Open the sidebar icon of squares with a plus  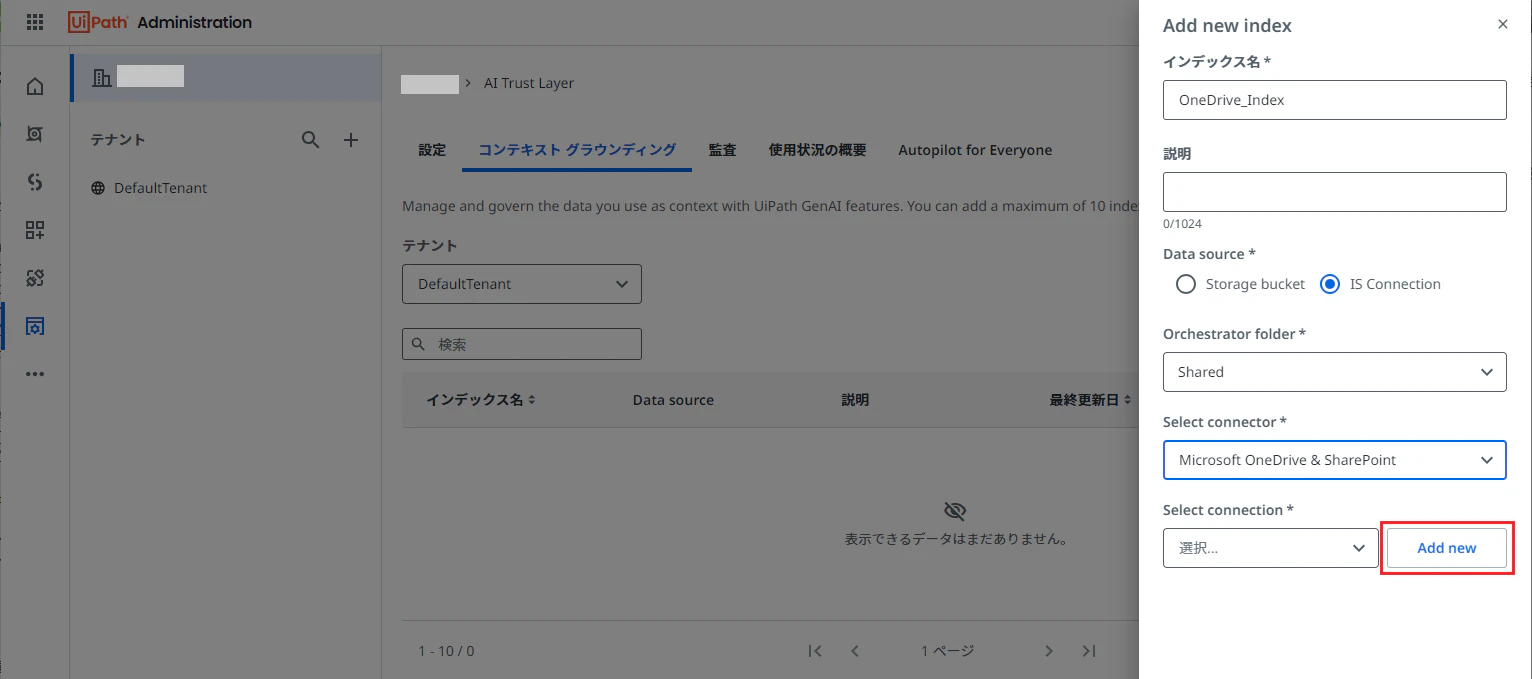(x=35, y=230)
